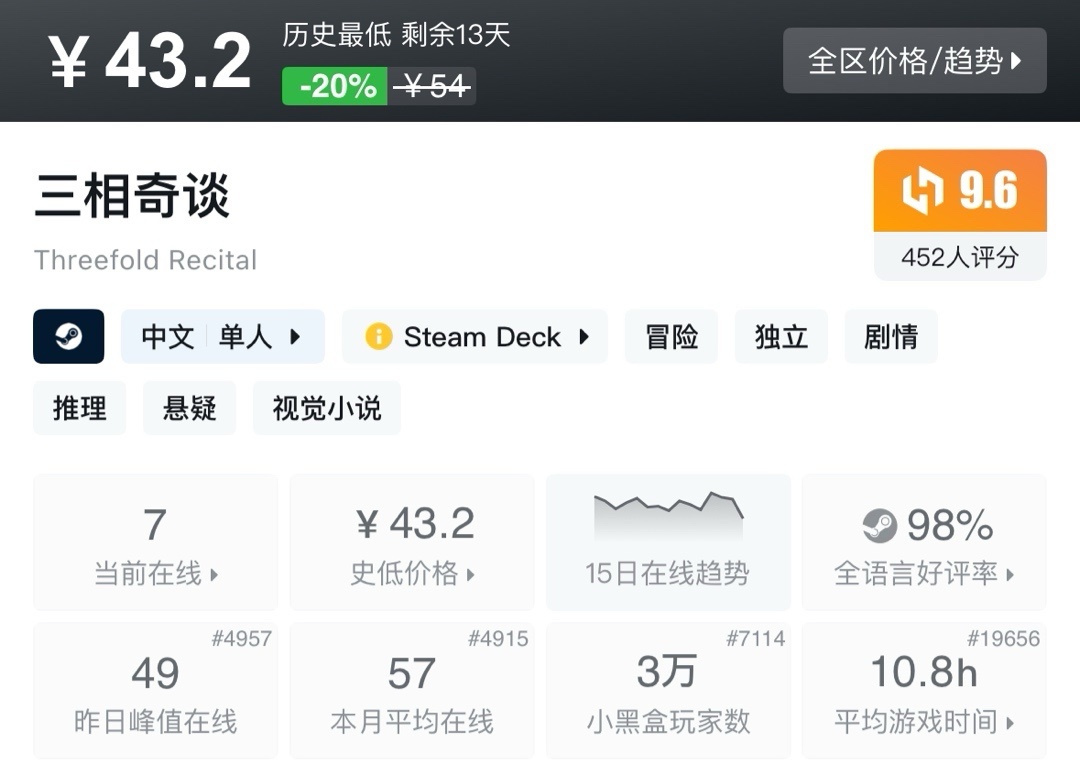Expand Steam Deck compatibility details
Image resolution: width=1080 pixels, height=764 pixels.
point(475,337)
